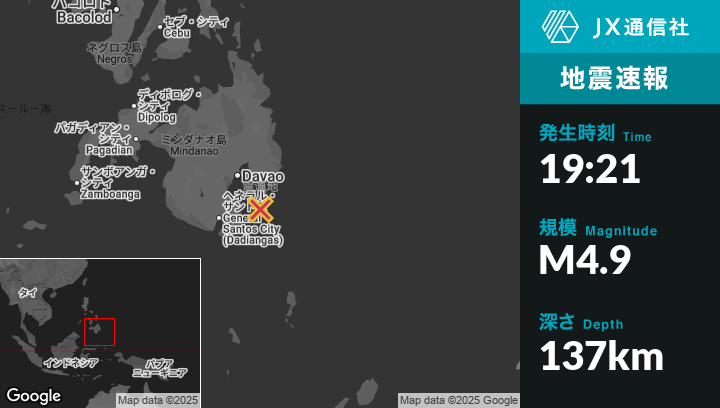720x408 pixels.
Task: Click the 19:21 occurrence time value
Action: 590,170
